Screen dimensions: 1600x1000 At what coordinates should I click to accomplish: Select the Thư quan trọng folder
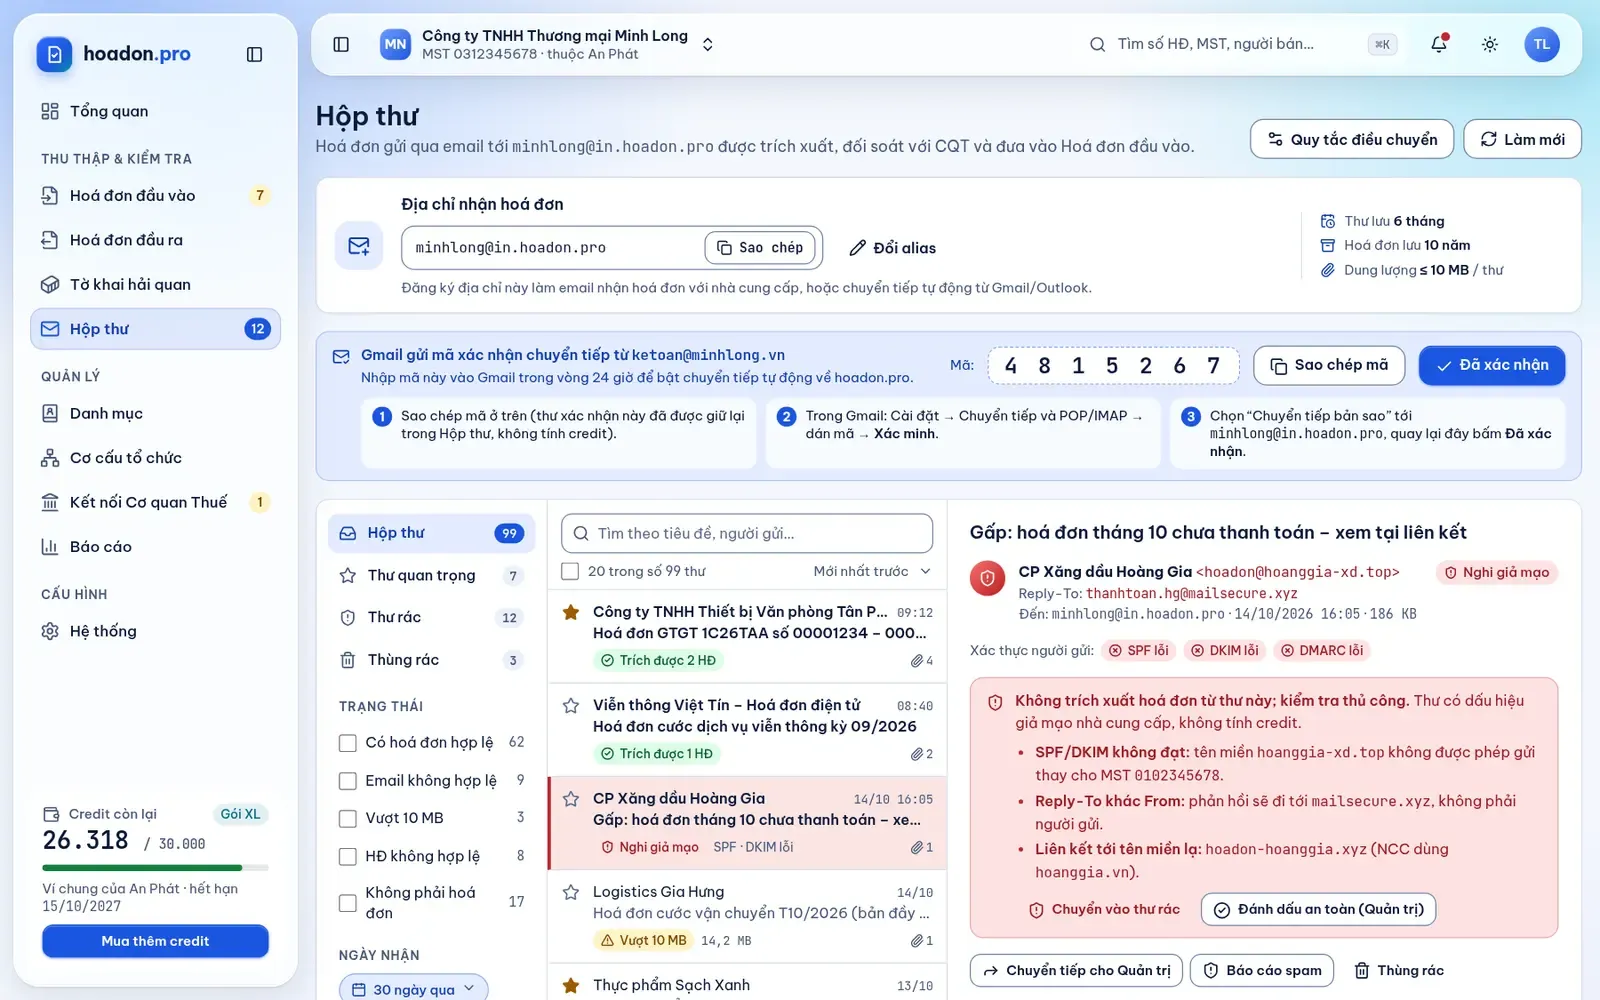[x=432, y=575]
